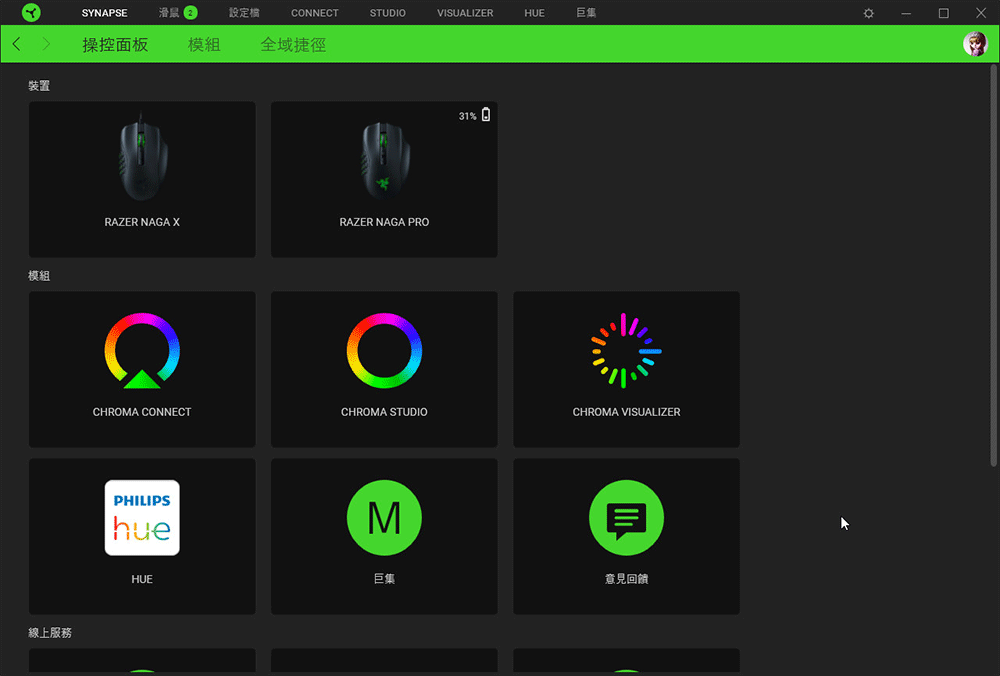Open the Razer Naga Pro mouse image
Screen dimensions: 1000x676
pos(385,160)
